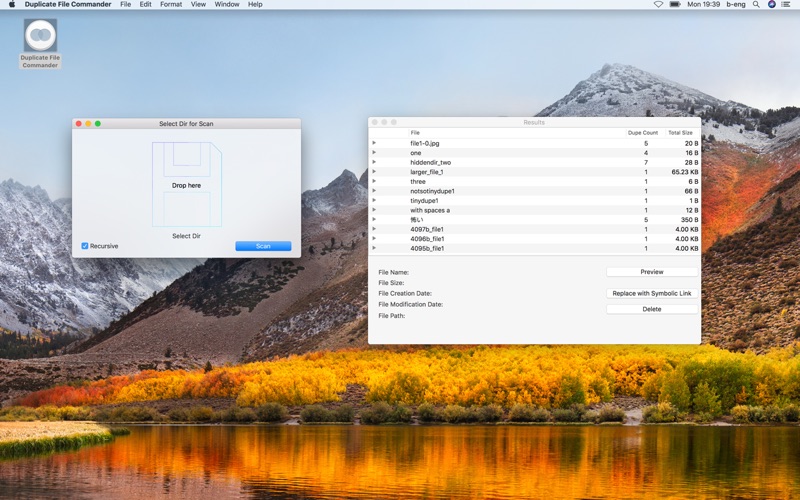Expand the 4096b_file1 row

tap(374, 238)
